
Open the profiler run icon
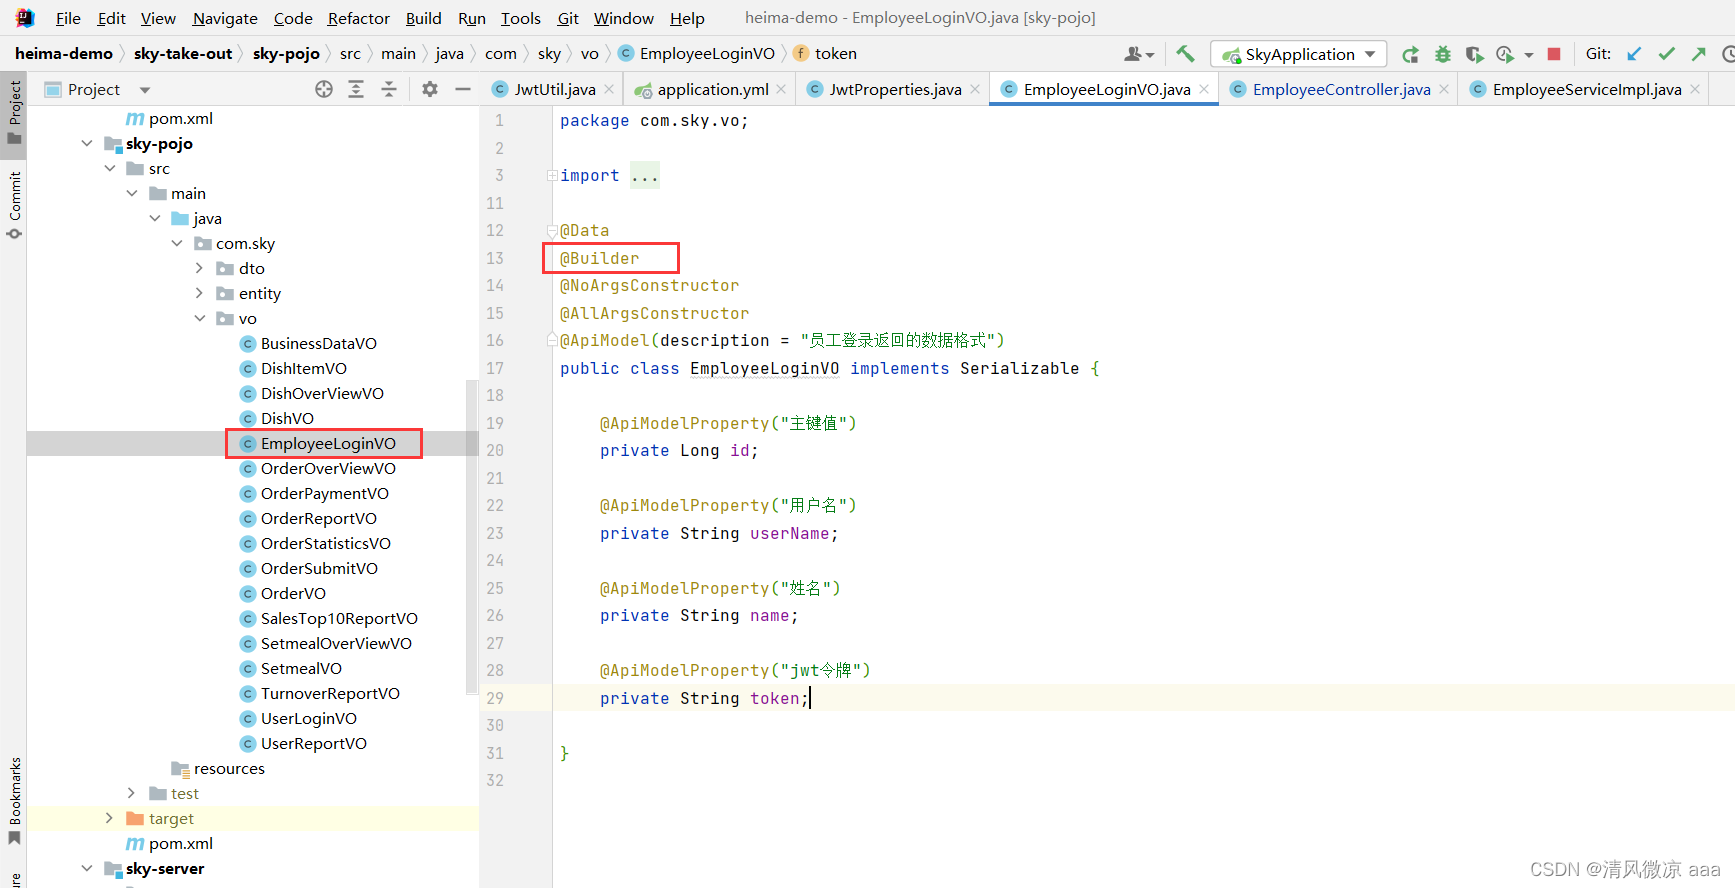click(x=1505, y=54)
